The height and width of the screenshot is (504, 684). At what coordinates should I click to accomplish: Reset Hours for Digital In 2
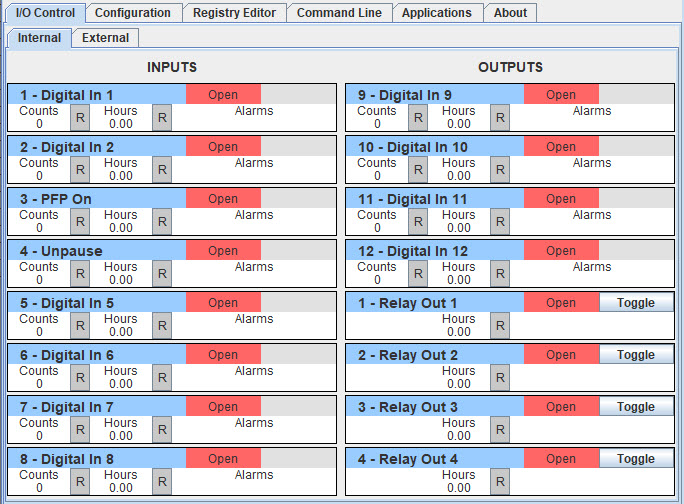[x=162, y=169]
